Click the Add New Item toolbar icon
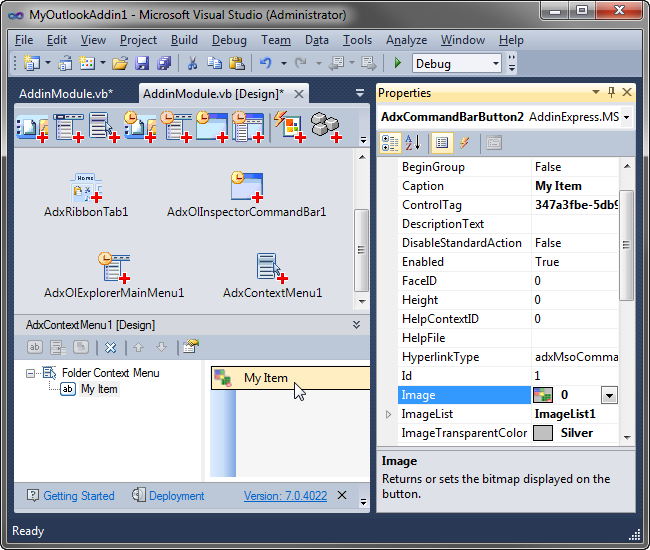The height and width of the screenshot is (550, 650). (87, 63)
